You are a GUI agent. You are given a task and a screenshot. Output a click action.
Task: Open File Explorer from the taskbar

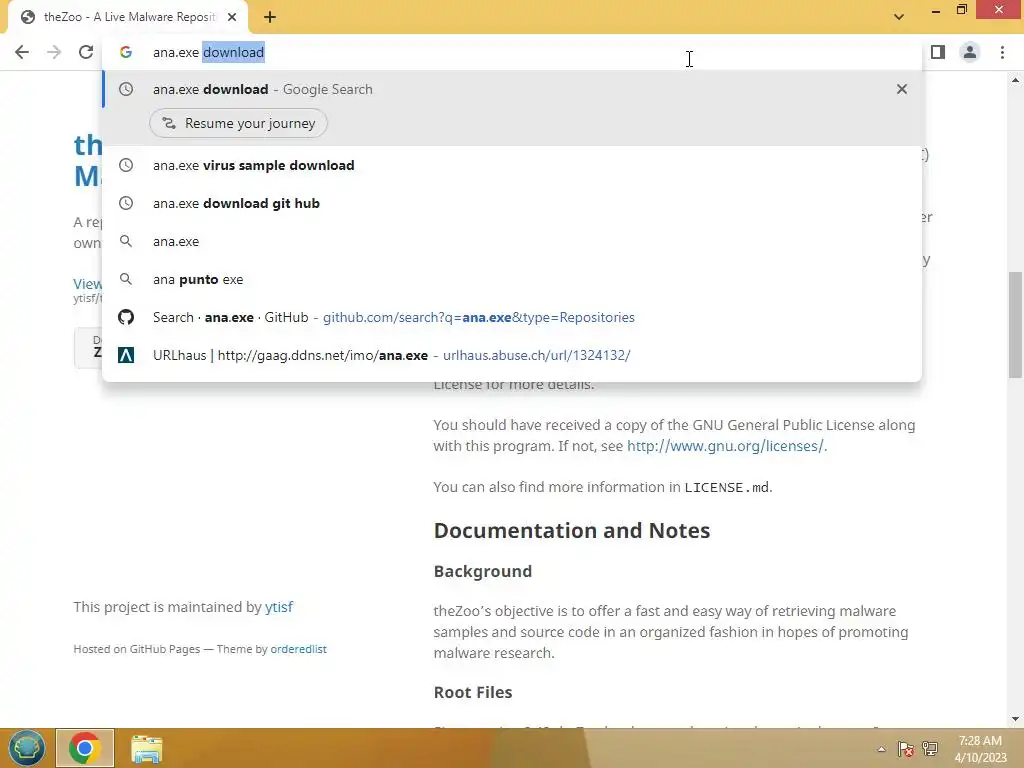click(146, 749)
